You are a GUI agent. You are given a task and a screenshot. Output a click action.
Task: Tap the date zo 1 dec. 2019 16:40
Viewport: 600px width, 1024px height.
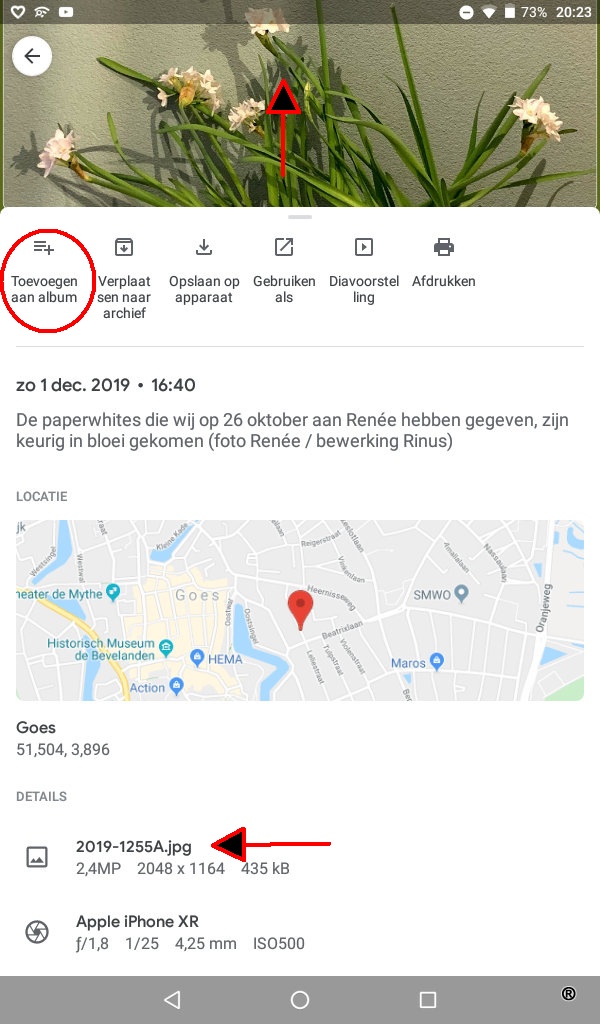106,385
